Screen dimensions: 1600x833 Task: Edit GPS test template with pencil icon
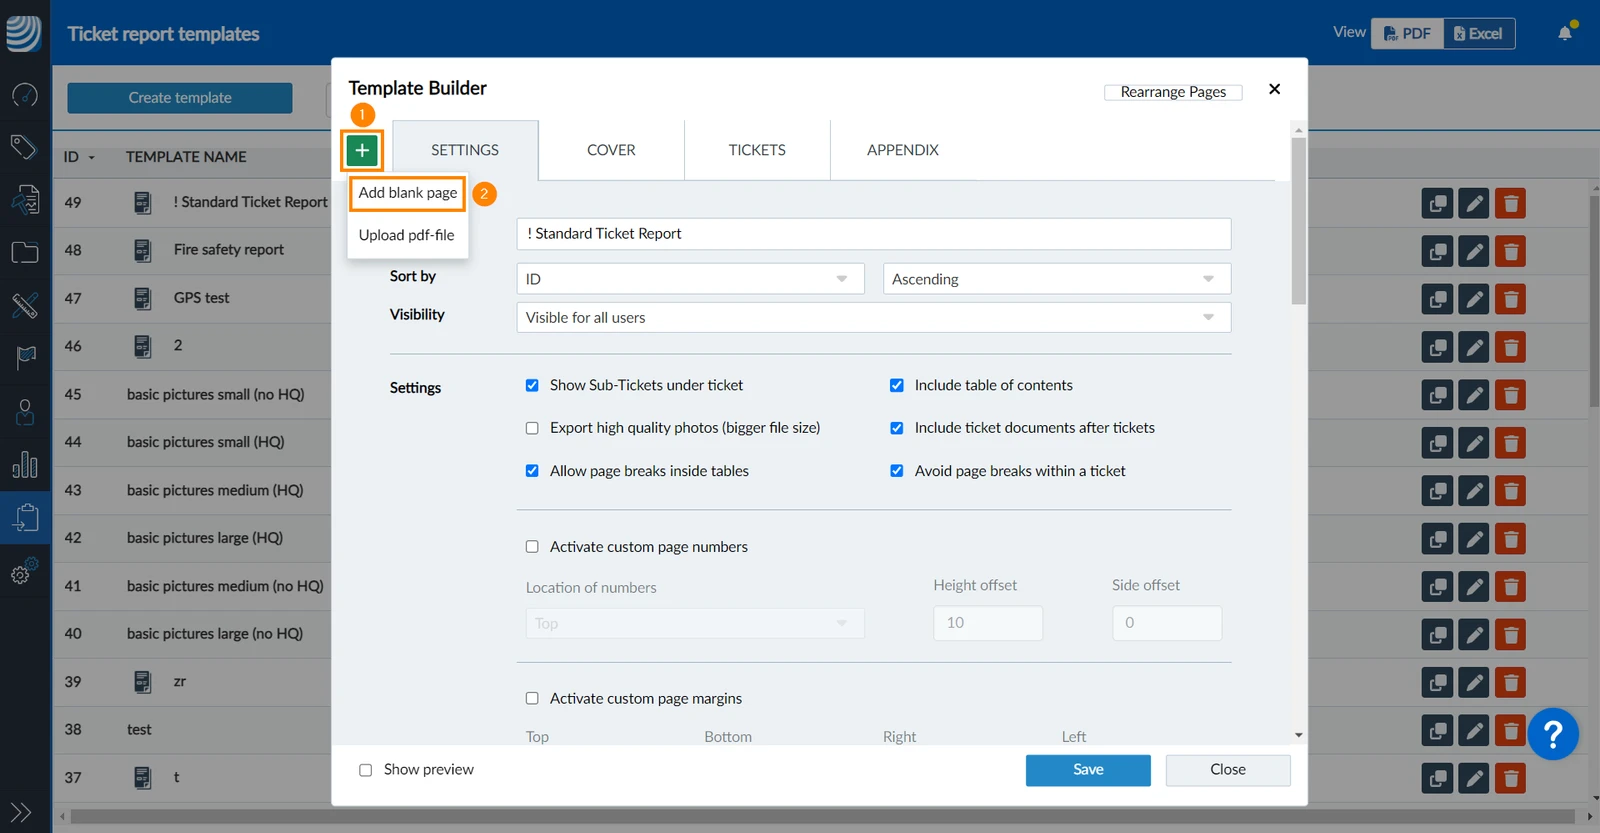pyautogui.click(x=1474, y=299)
